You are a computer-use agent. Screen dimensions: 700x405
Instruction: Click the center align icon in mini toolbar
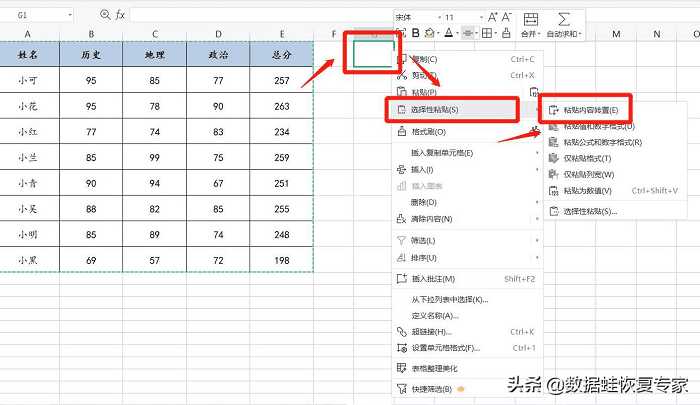[x=468, y=33]
